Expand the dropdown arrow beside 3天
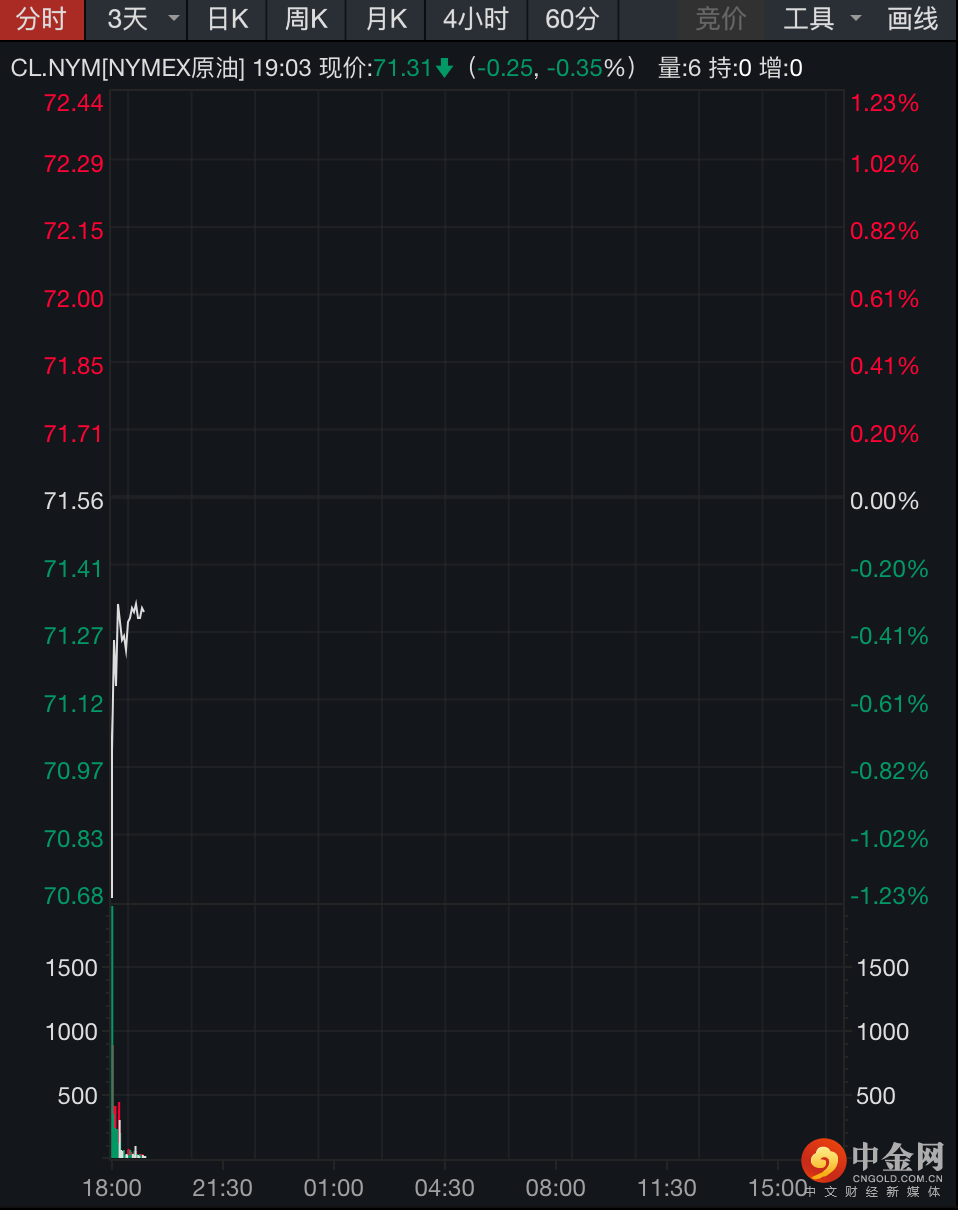The height and width of the screenshot is (1210, 958). [174, 19]
